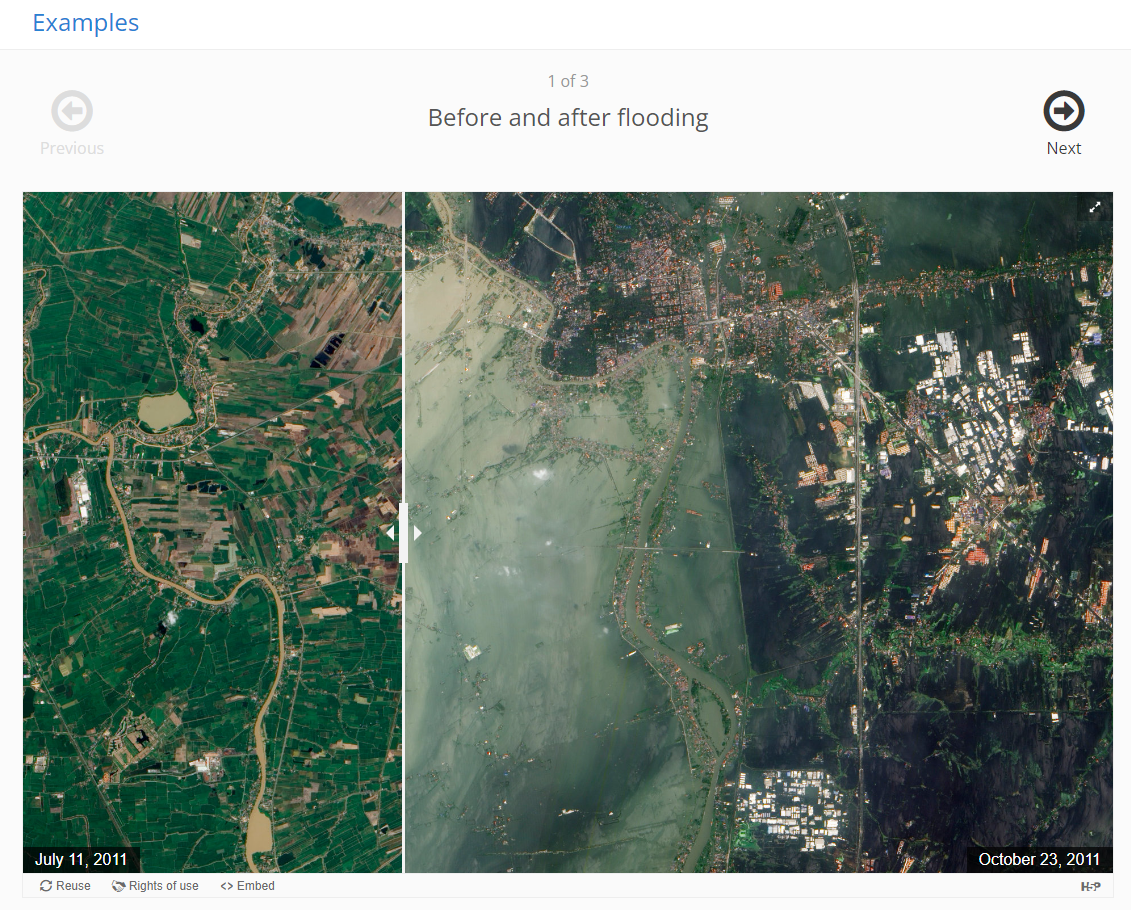Open fullscreen using the expand icon
The height and width of the screenshot is (910, 1131).
pyautogui.click(x=1094, y=207)
